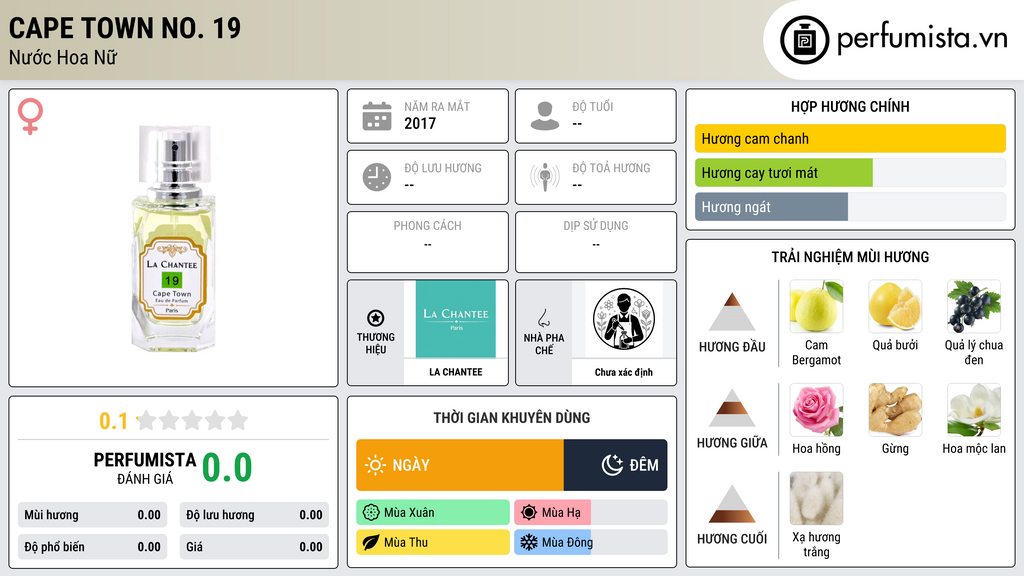Screen dimensions: 1024x576
Task: Click the Mùa Thu season bar
Action: [433, 542]
